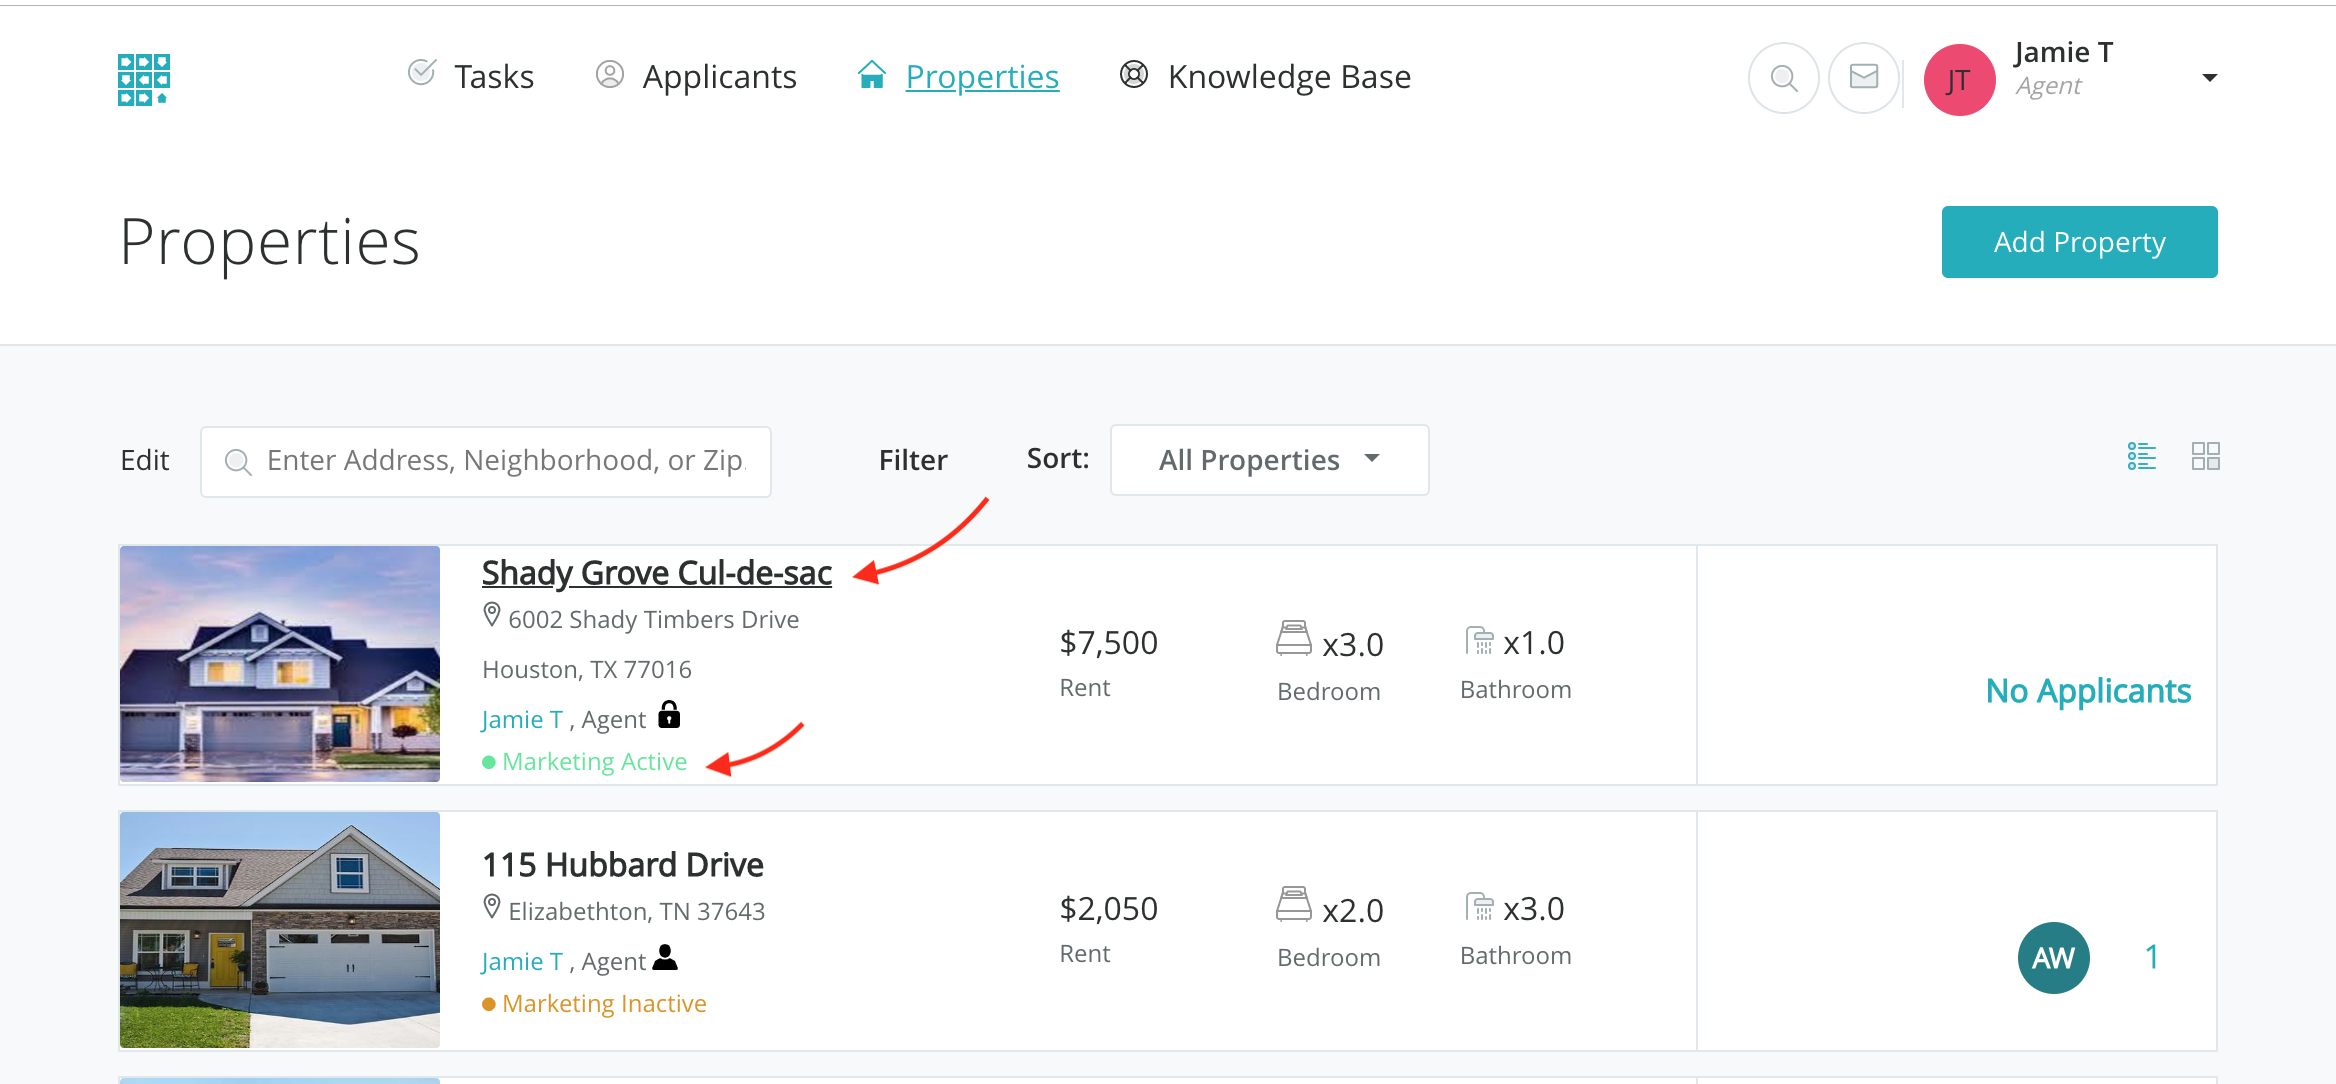
Task: Open the Filter options
Action: (912, 460)
